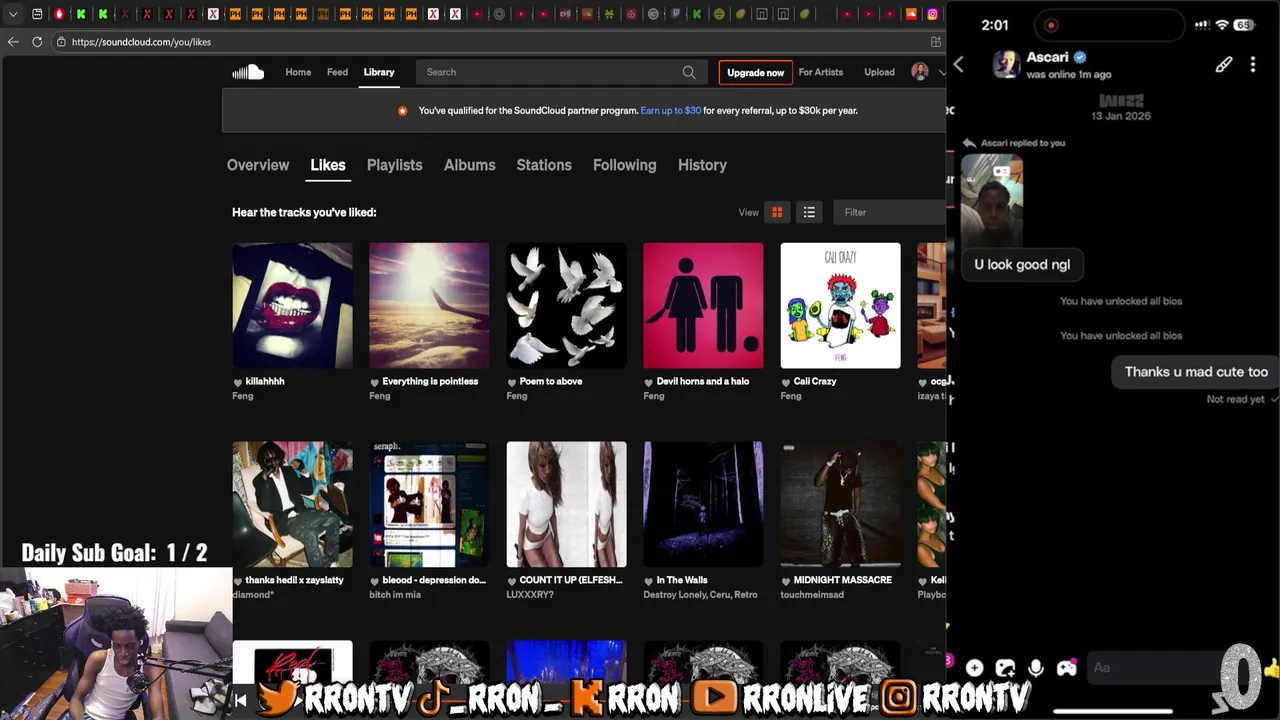Open the user avatar in SoundCloud header
This screenshot has height=720, width=1280.
(x=920, y=72)
